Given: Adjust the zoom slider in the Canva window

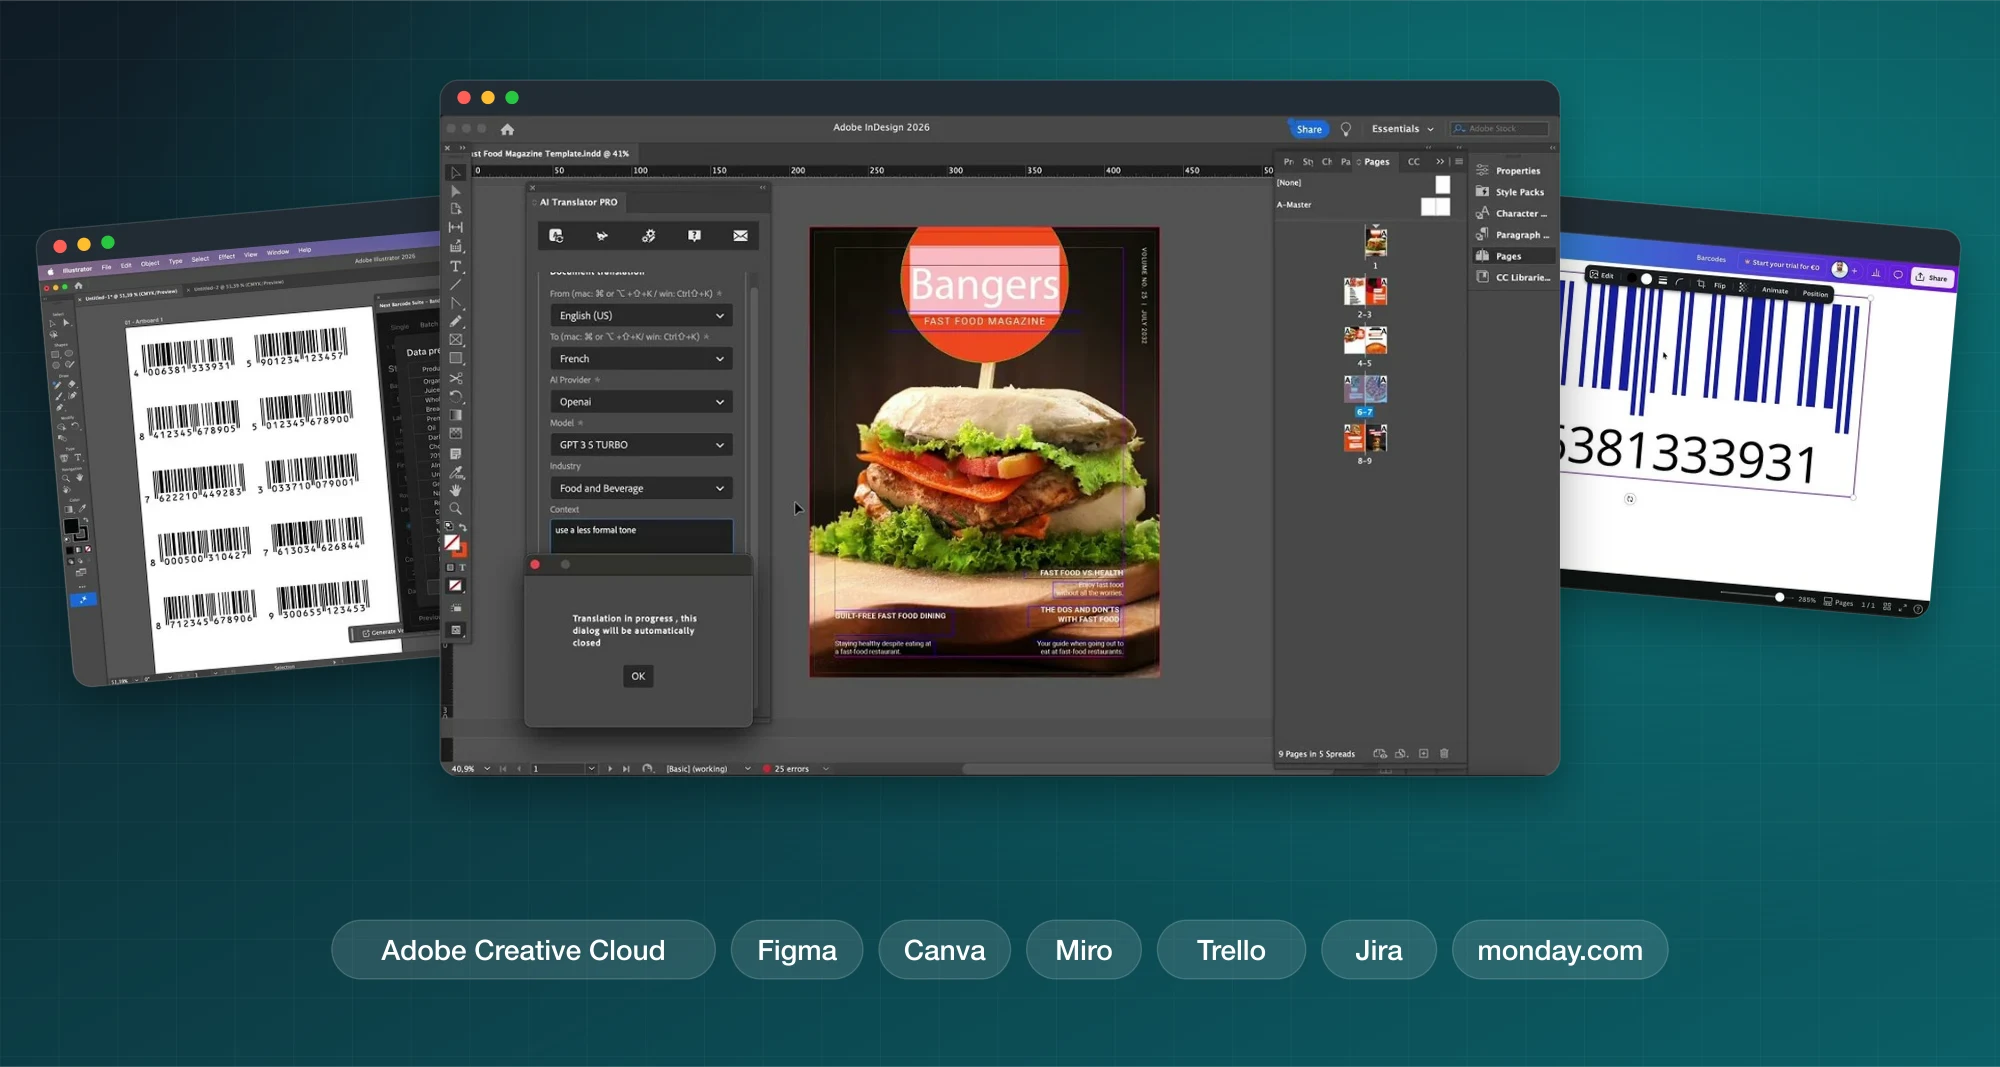Looking at the screenshot, I should (1779, 597).
